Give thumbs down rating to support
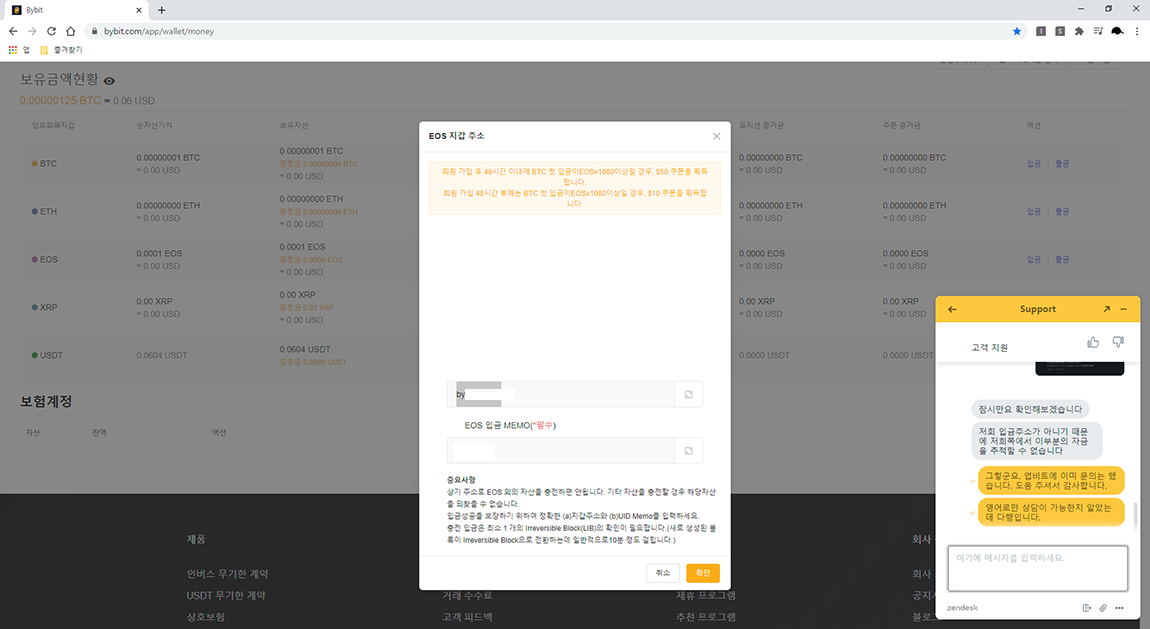 pos(1118,342)
